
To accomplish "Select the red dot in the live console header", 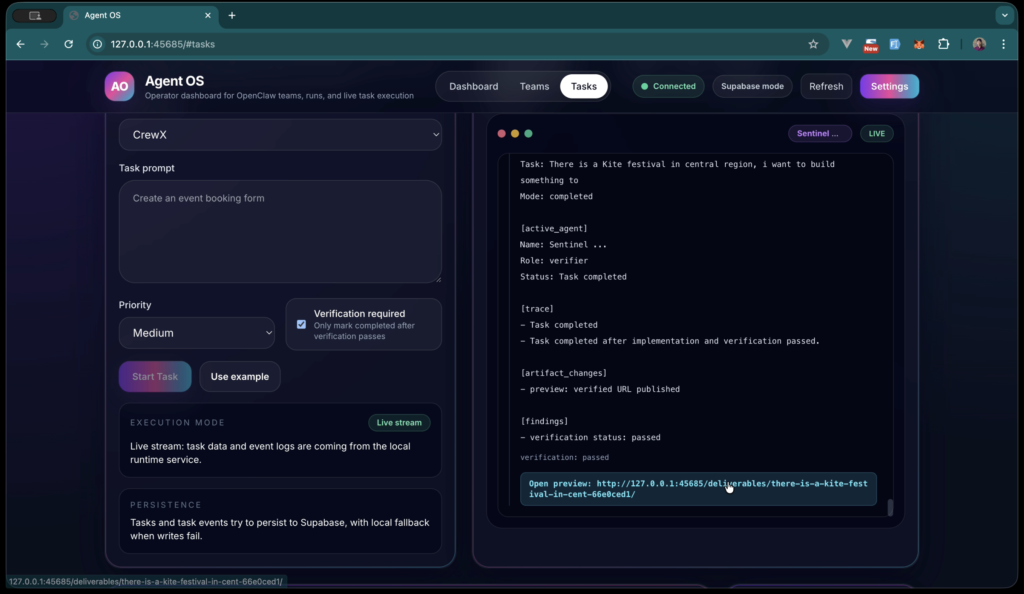I will (x=501, y=131).
